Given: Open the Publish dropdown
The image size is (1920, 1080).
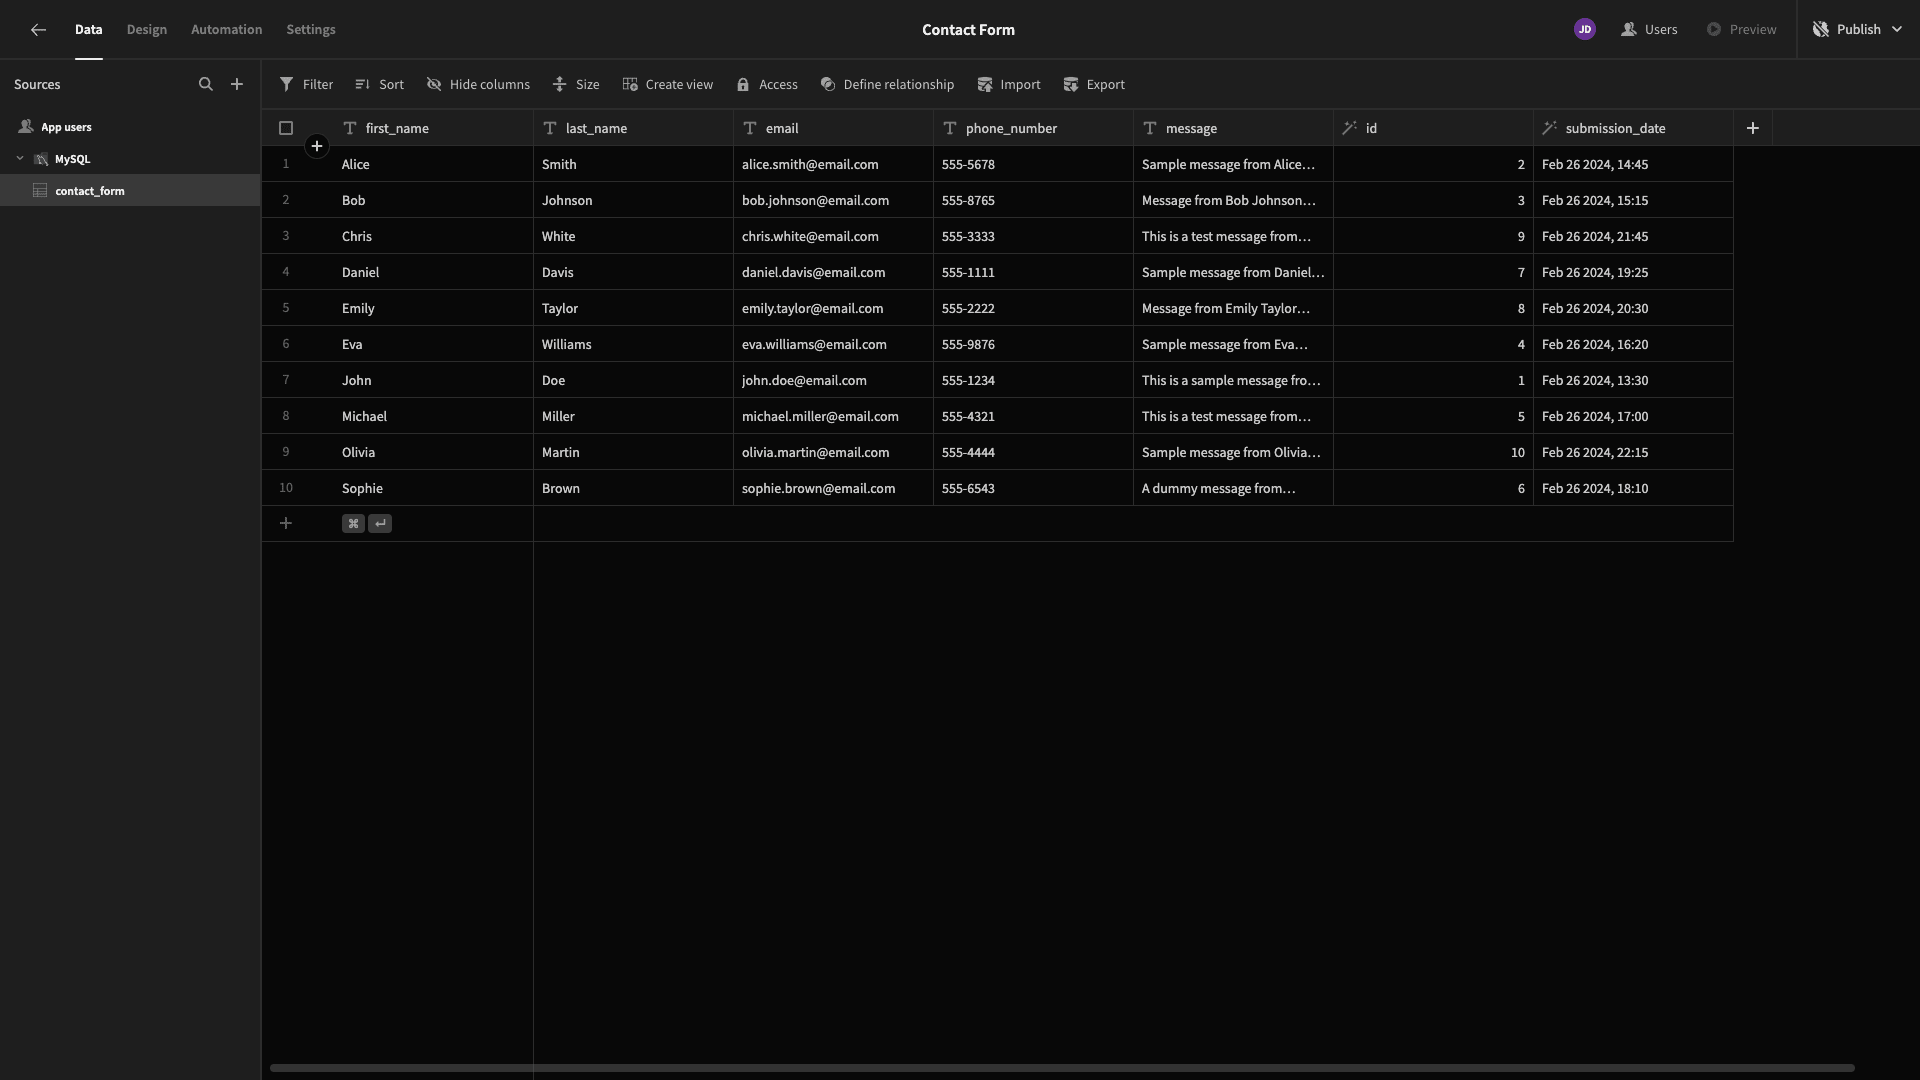Looking at the screenshot, I should click(x=1857, y=30).
